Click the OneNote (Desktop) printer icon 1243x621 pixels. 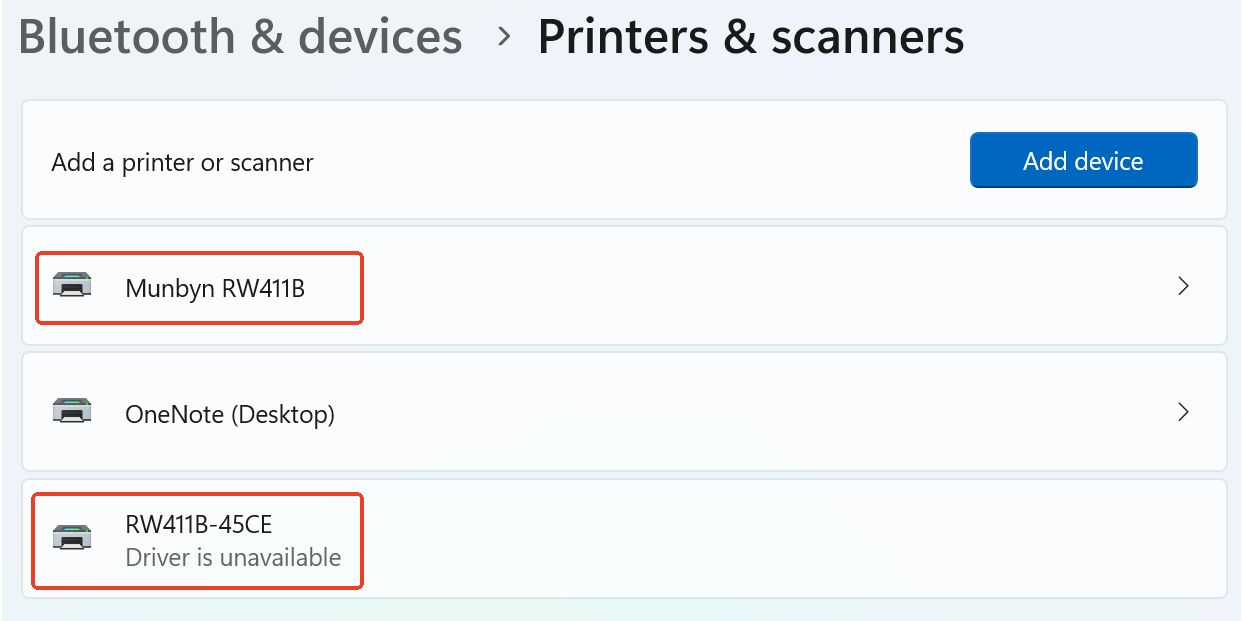point(72,411)
